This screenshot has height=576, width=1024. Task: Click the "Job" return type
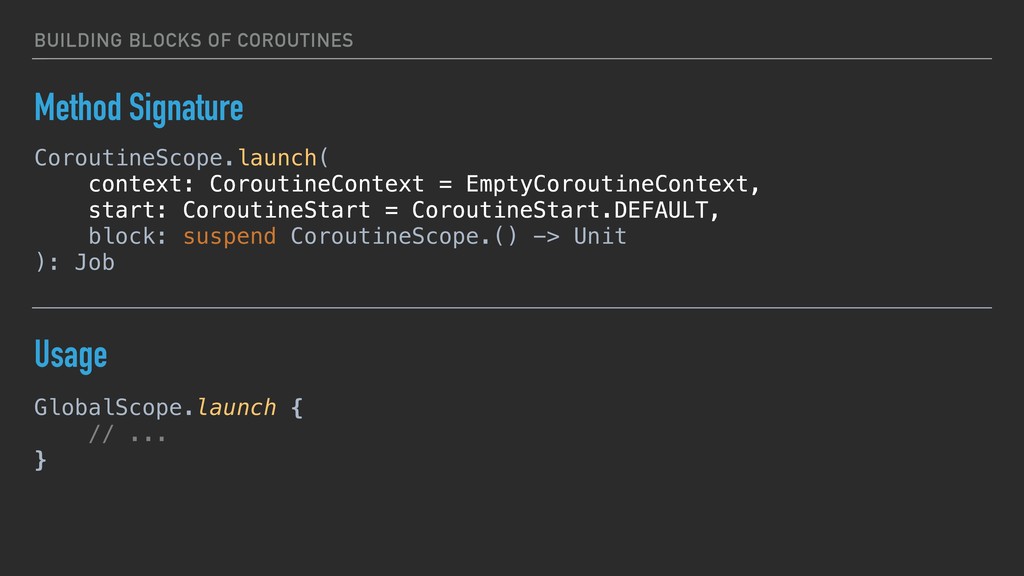(94, 263)
